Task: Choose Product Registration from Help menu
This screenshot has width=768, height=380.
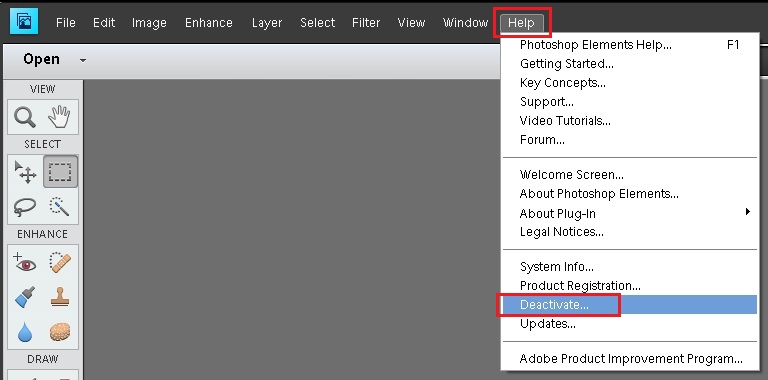Action: [629, 286]
